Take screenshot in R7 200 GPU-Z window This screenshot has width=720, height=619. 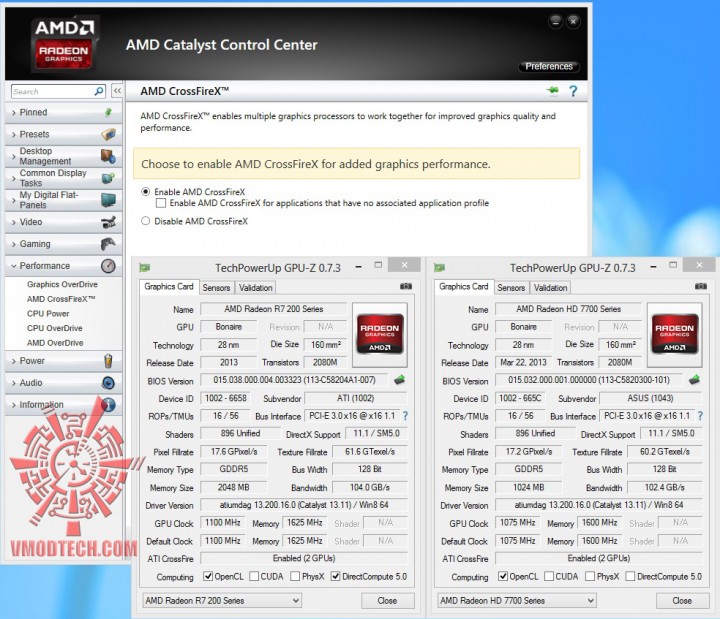pos(406,287)
